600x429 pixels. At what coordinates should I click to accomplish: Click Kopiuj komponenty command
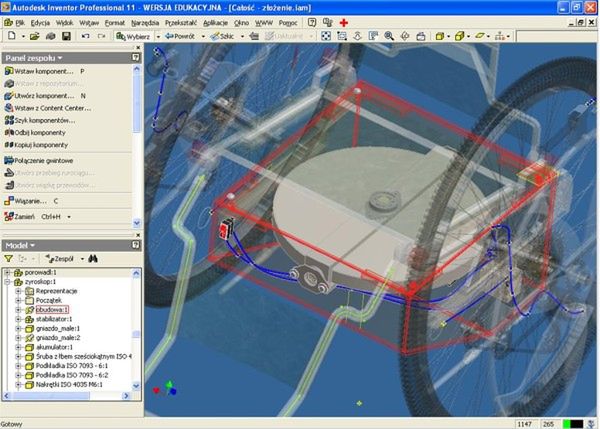point(36,145)
